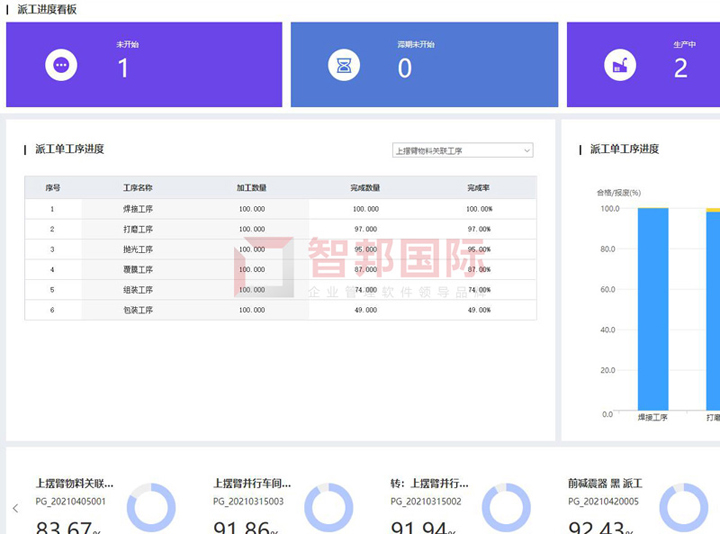Open the 上摆臂物料关联工序 dropdown
Image resolution: width=720 pixels, height=534 pixels.
462,151
